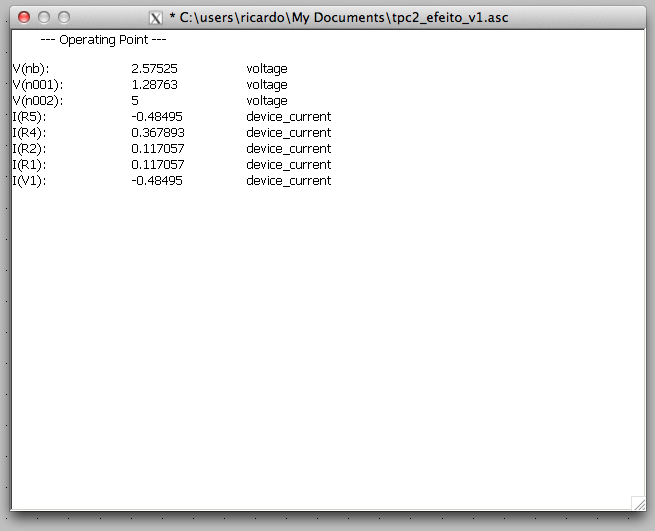
Task: Select the I(V1) source current label
Action: click(30, 181)
